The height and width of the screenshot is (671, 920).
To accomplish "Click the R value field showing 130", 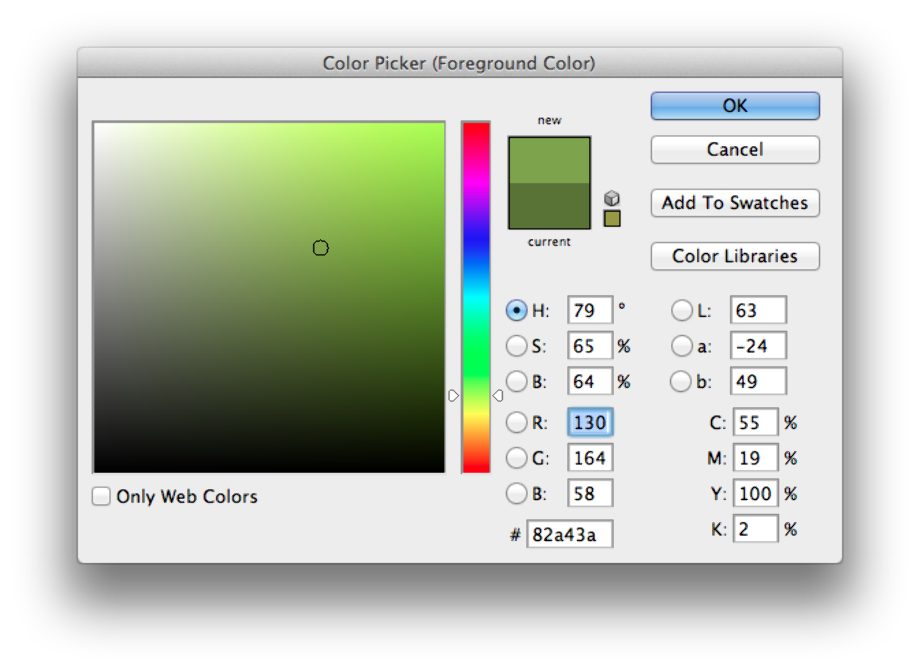I will pos(589,422).
